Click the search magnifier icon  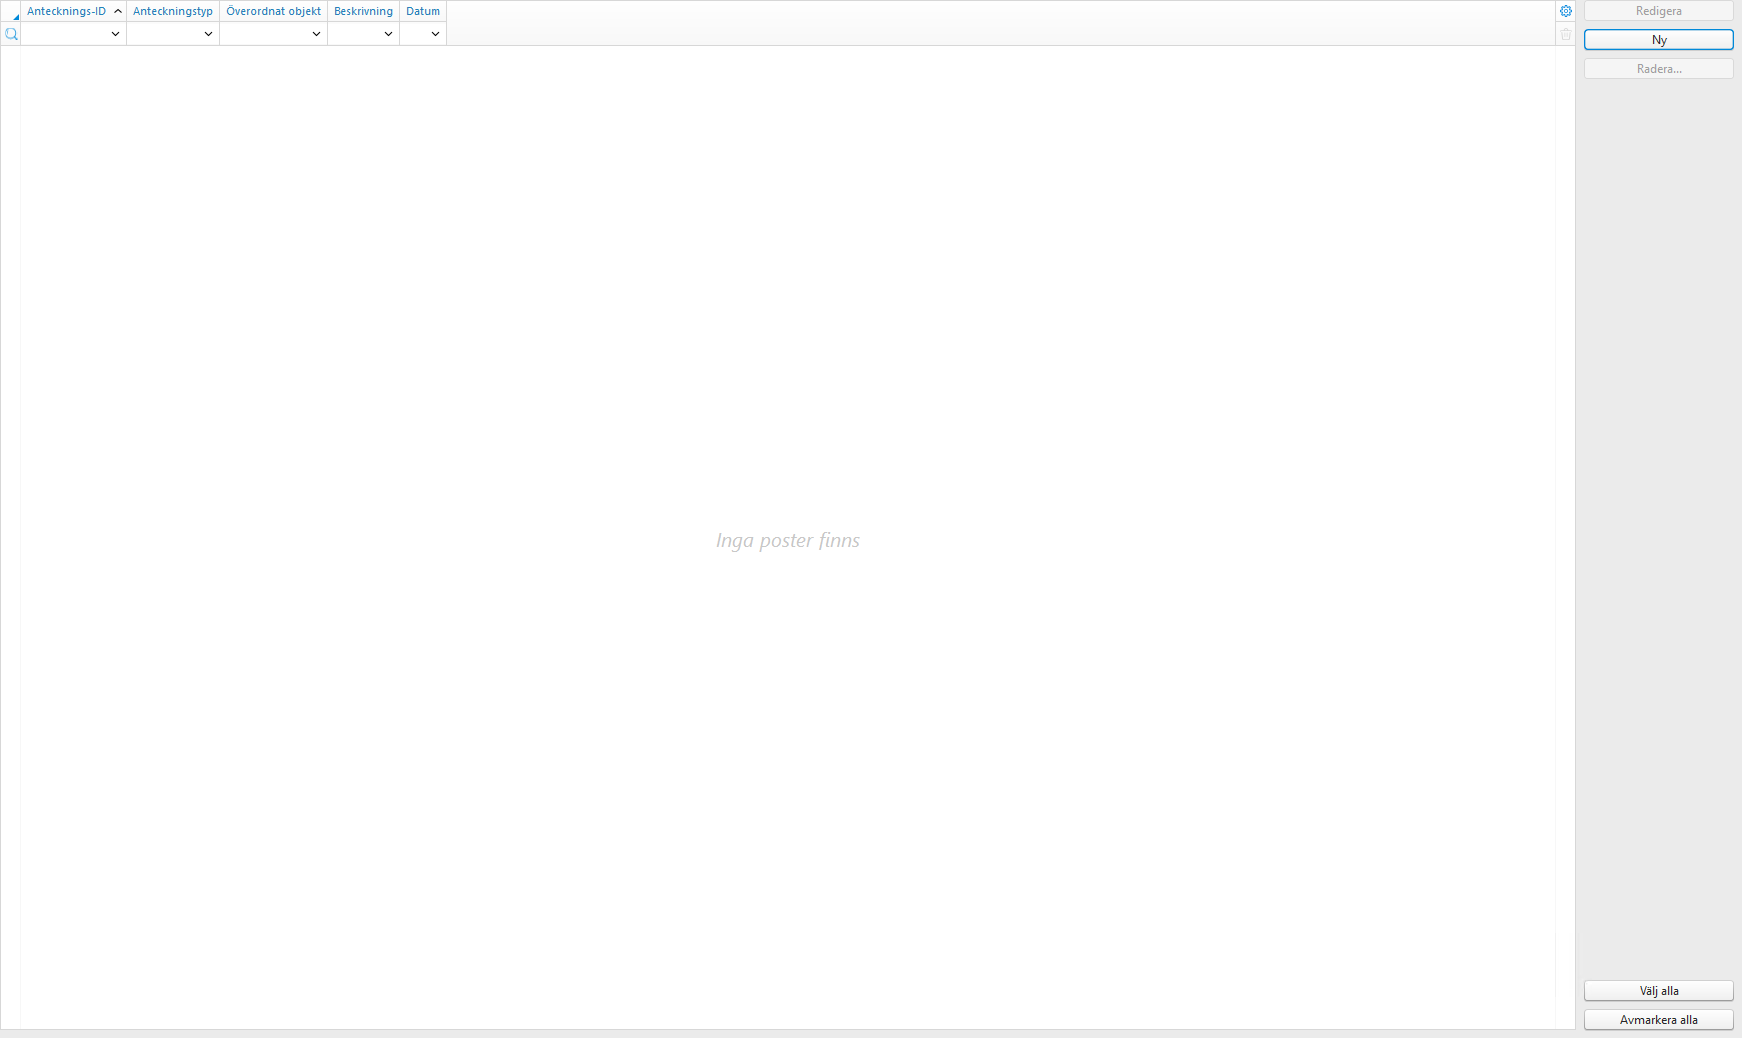click(x=11, y=33)
